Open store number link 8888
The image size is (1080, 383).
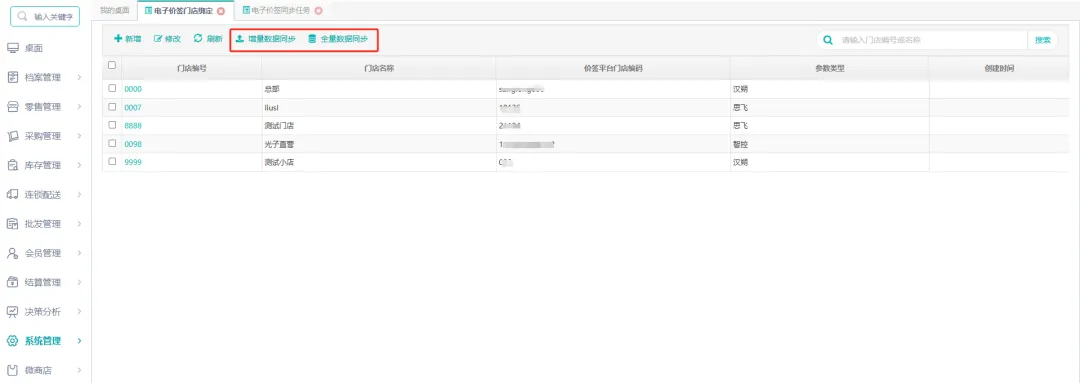pyautogui.click(x=133, y=126)
